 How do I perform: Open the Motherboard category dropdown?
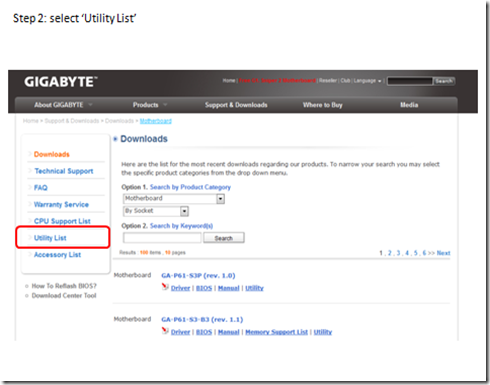tap(220, 199)
